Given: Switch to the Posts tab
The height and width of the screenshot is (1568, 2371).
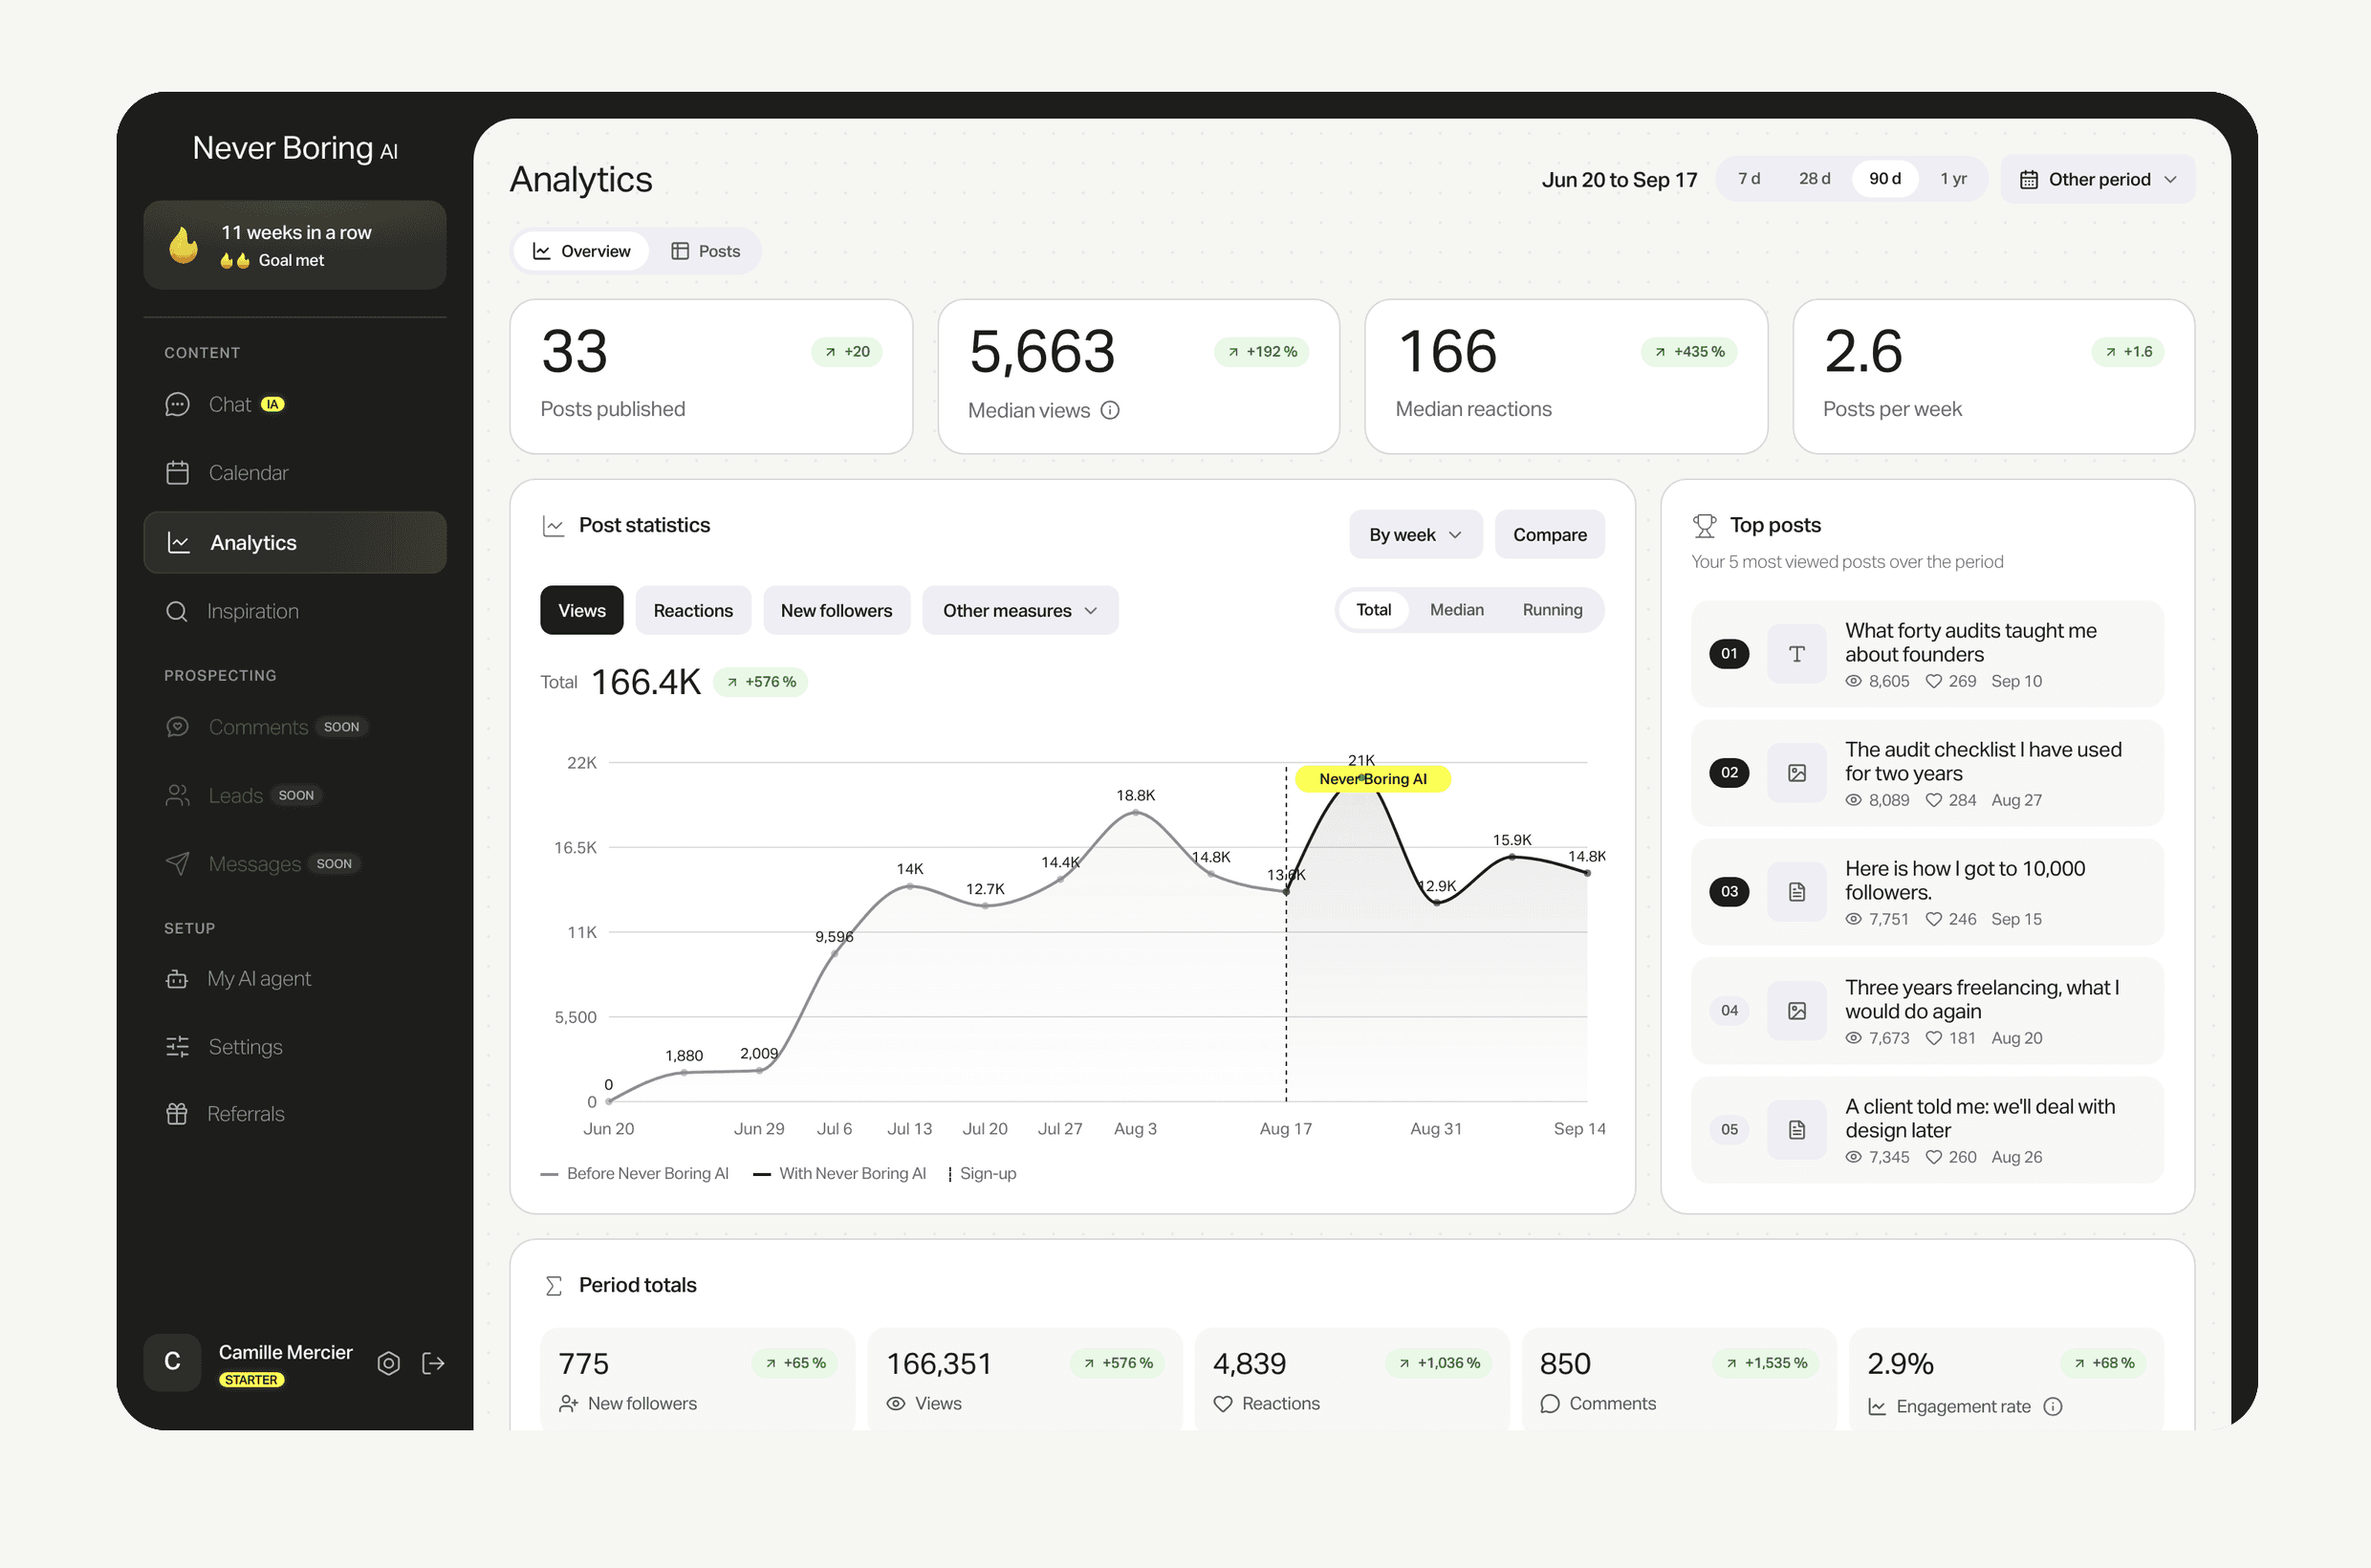Looking at the screenshot, I should click(x=706, y=251).
